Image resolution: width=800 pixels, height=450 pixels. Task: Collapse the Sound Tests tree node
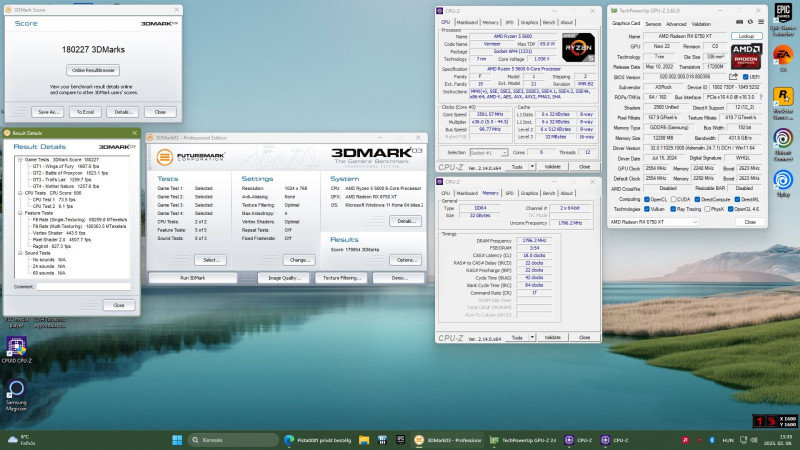tap(20, 253)
